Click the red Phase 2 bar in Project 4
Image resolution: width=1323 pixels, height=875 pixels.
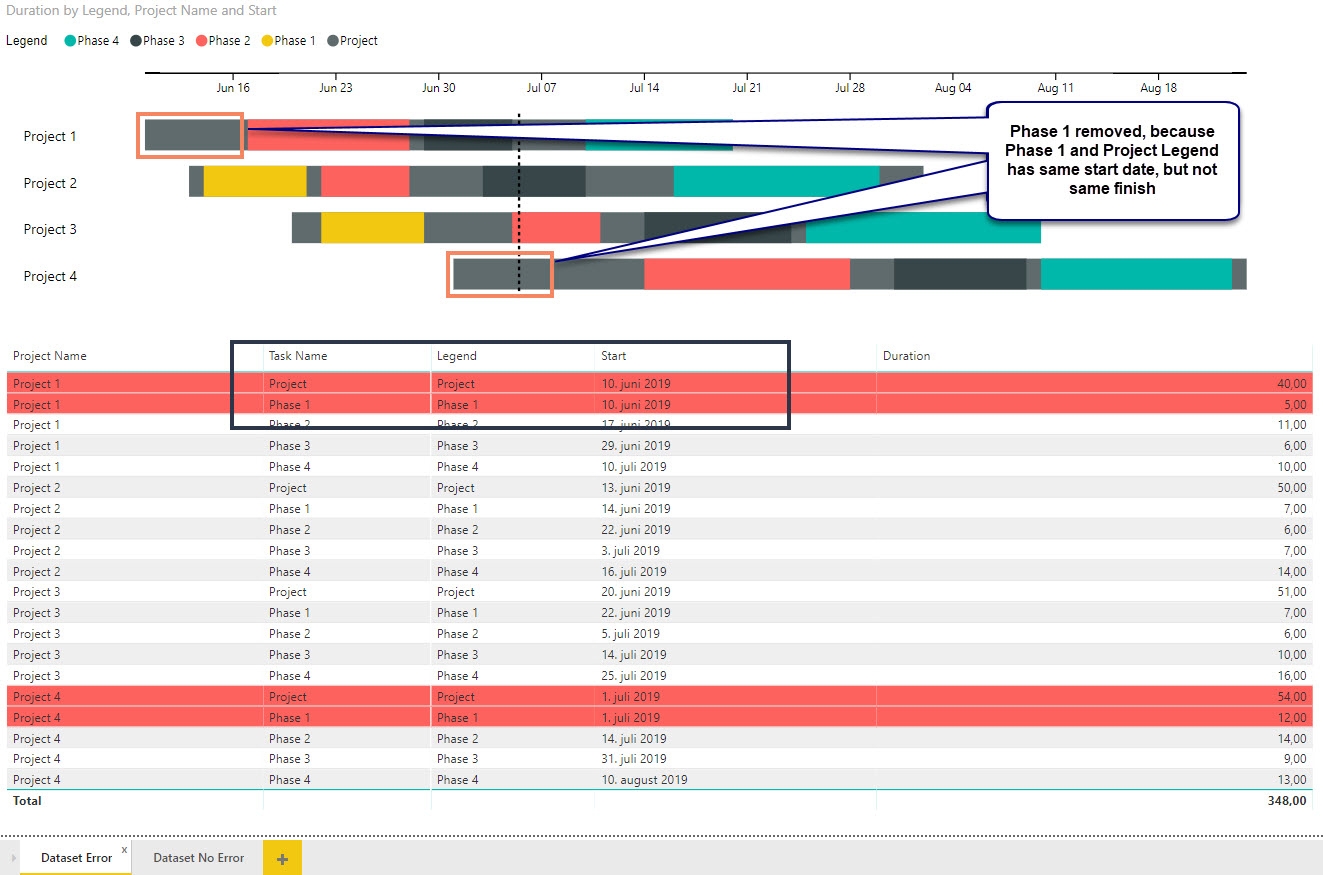[746, 274]
